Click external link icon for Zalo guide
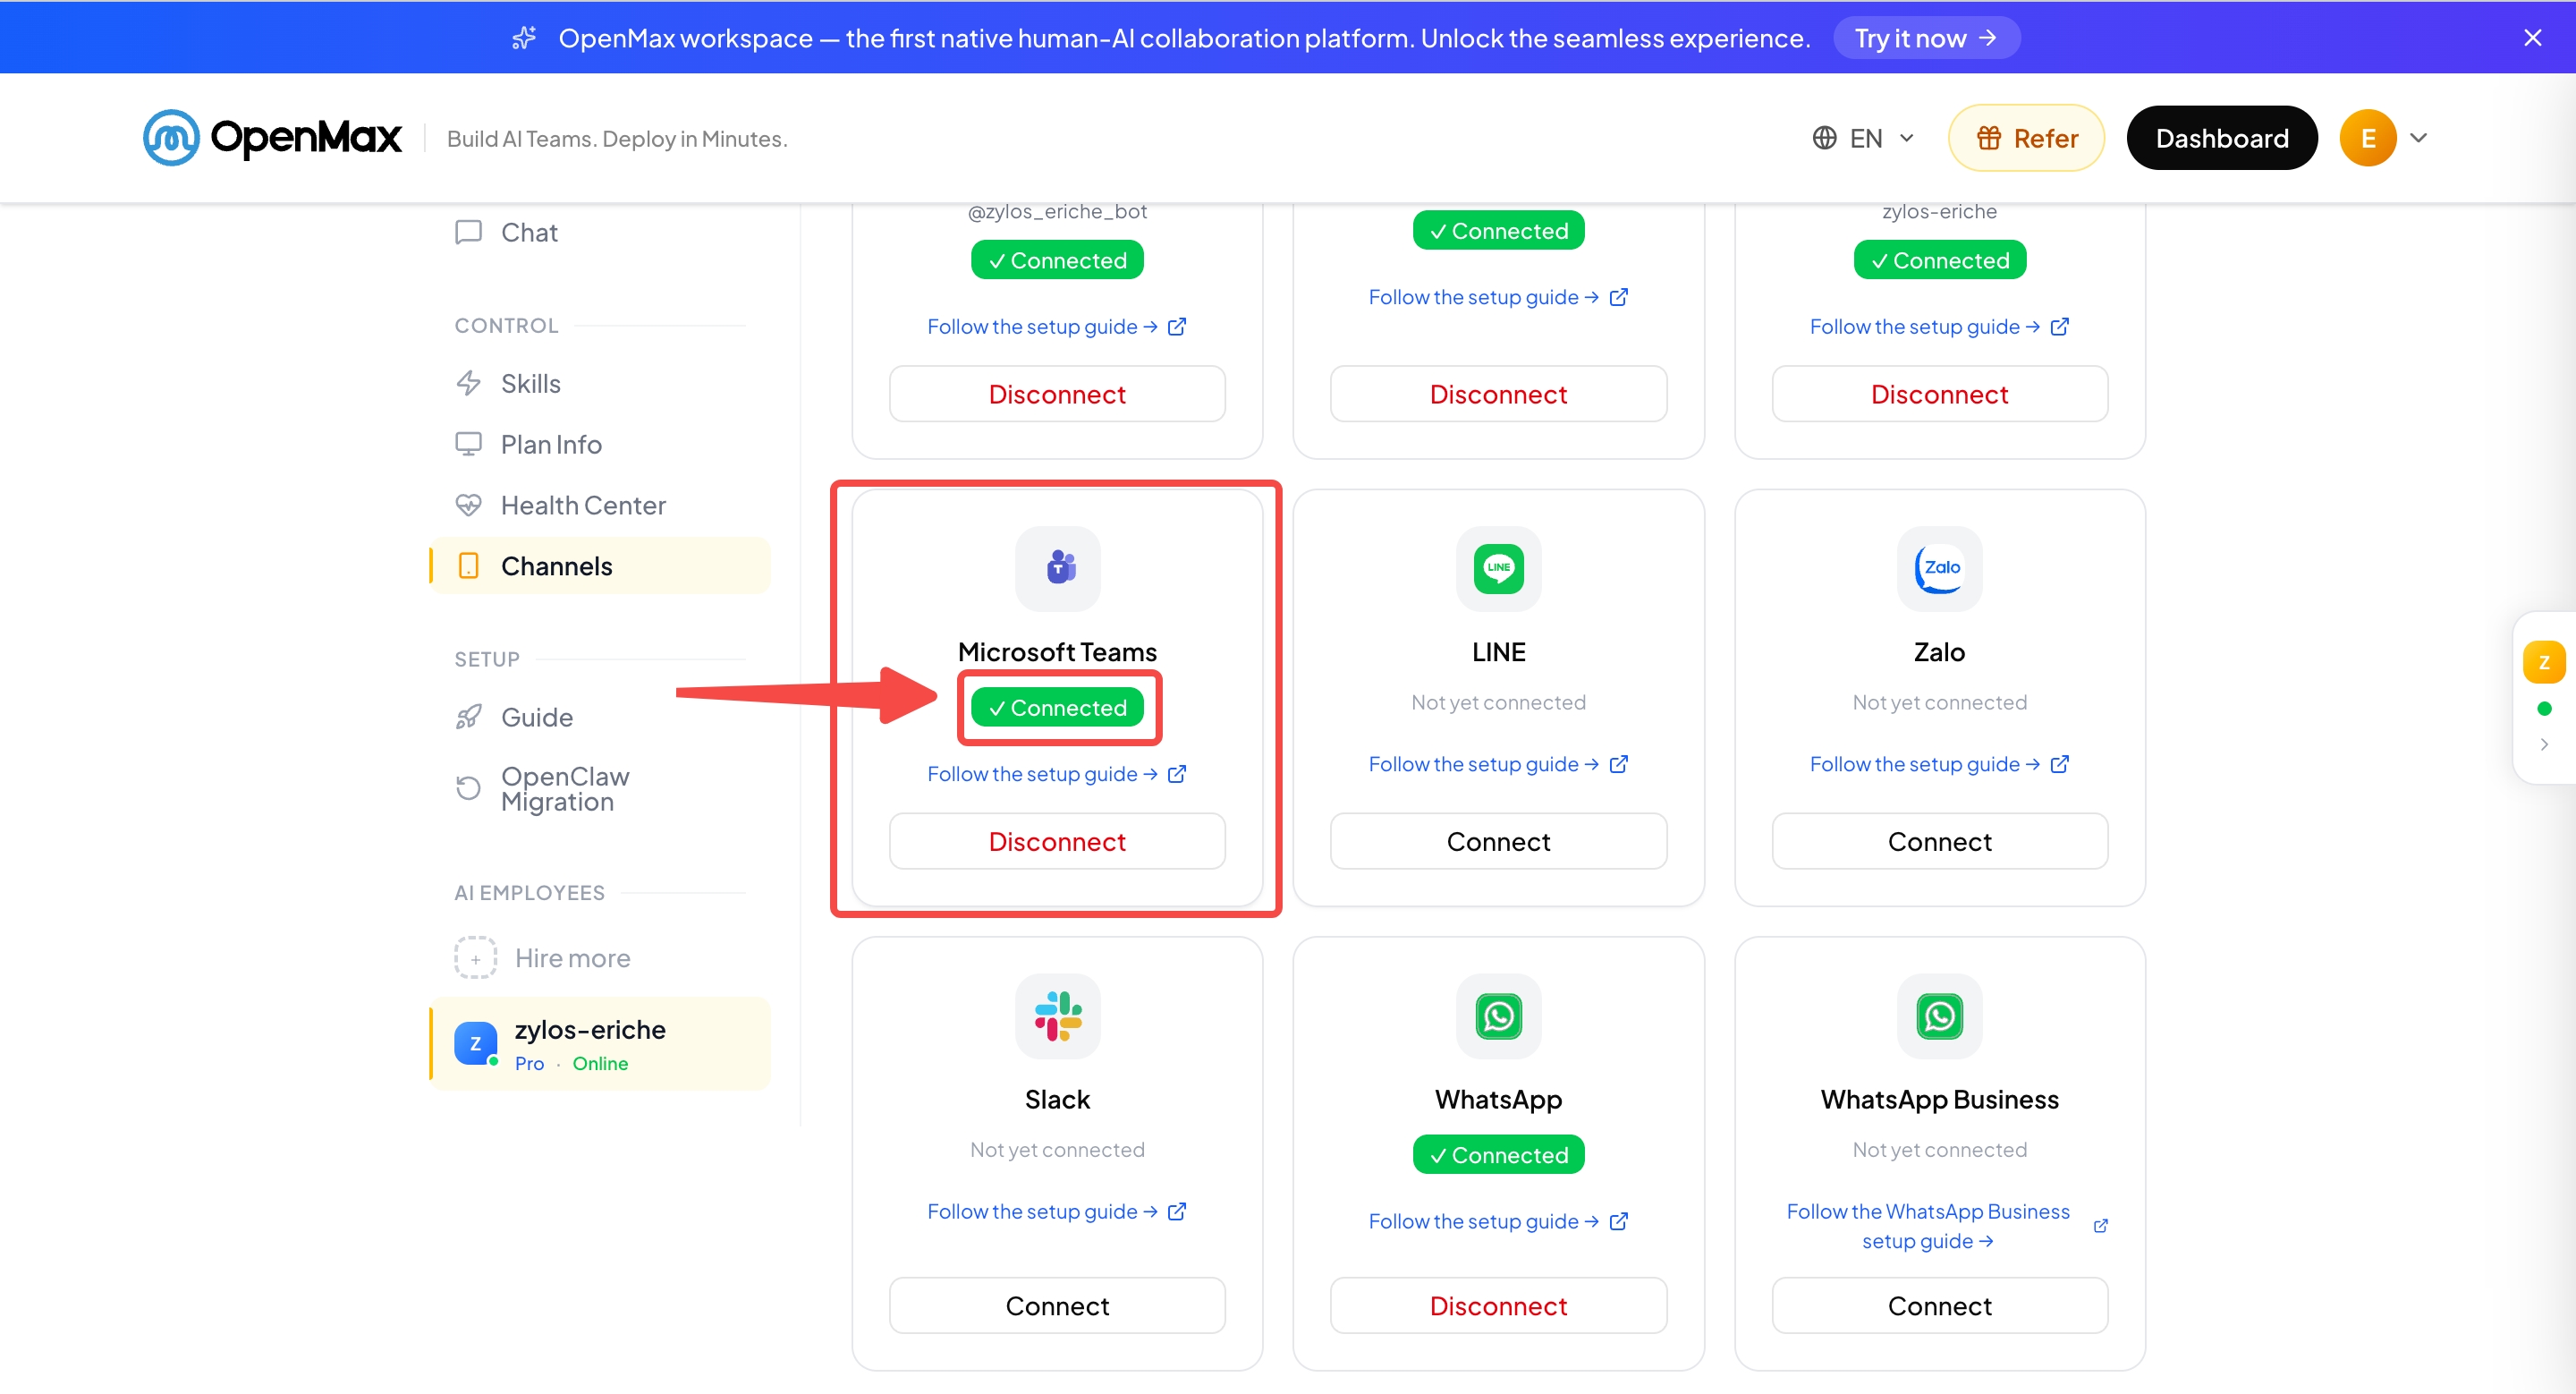 coord(2059,764)
